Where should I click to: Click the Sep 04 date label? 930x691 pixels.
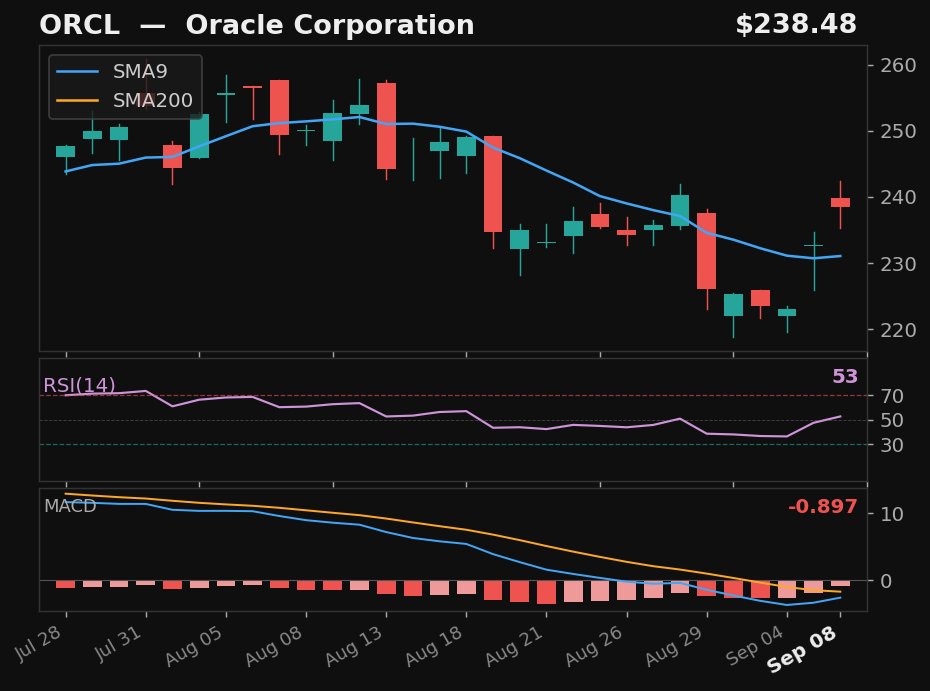point(756,645)
